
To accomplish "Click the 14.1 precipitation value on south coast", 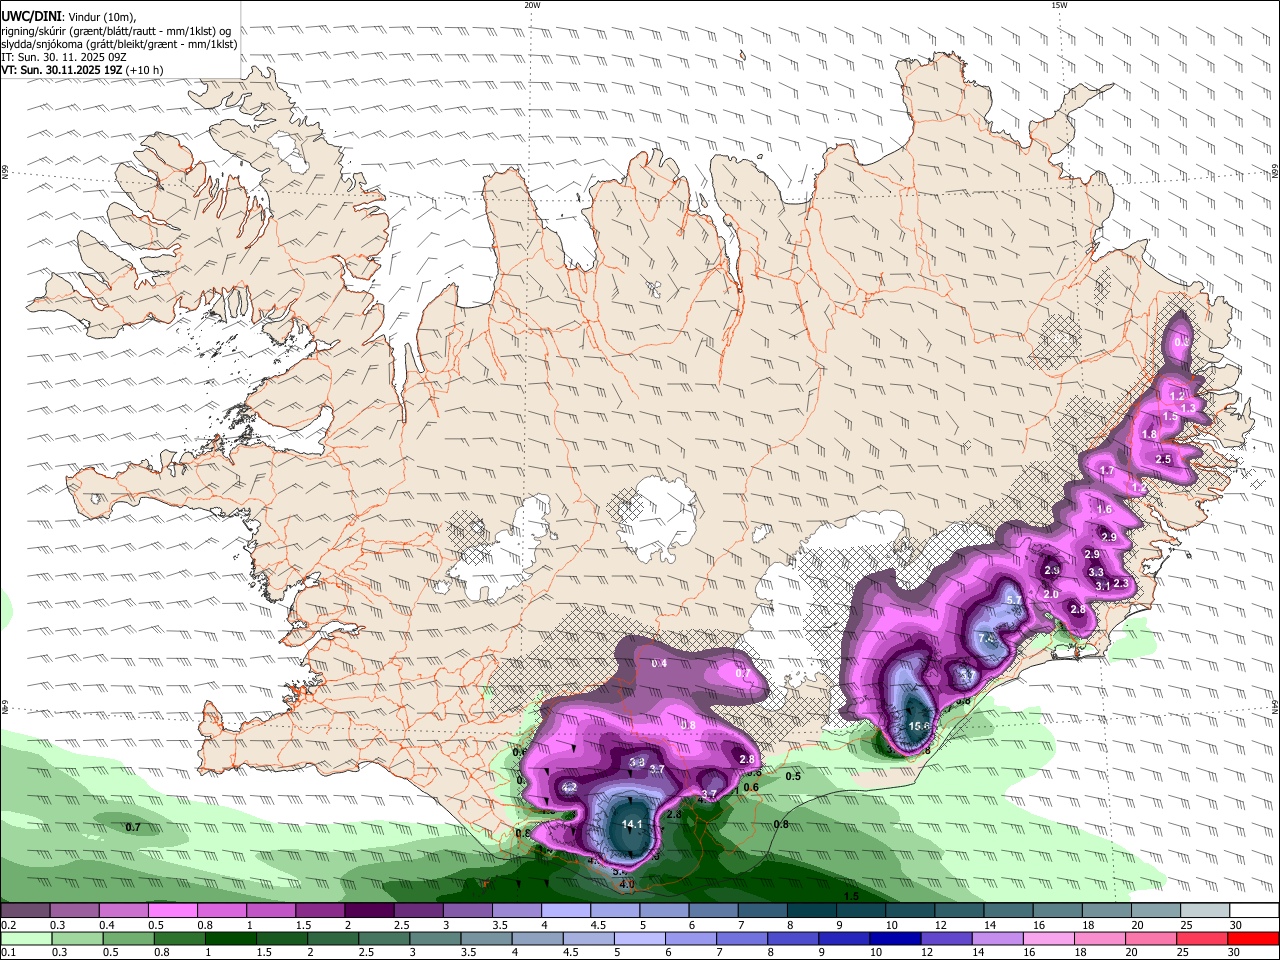I will click(x=632, y=825).
